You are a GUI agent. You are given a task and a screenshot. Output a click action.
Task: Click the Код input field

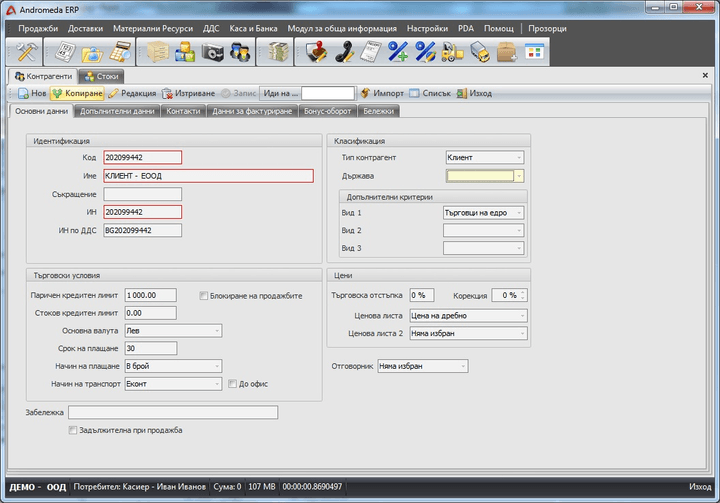click(142, 158)
